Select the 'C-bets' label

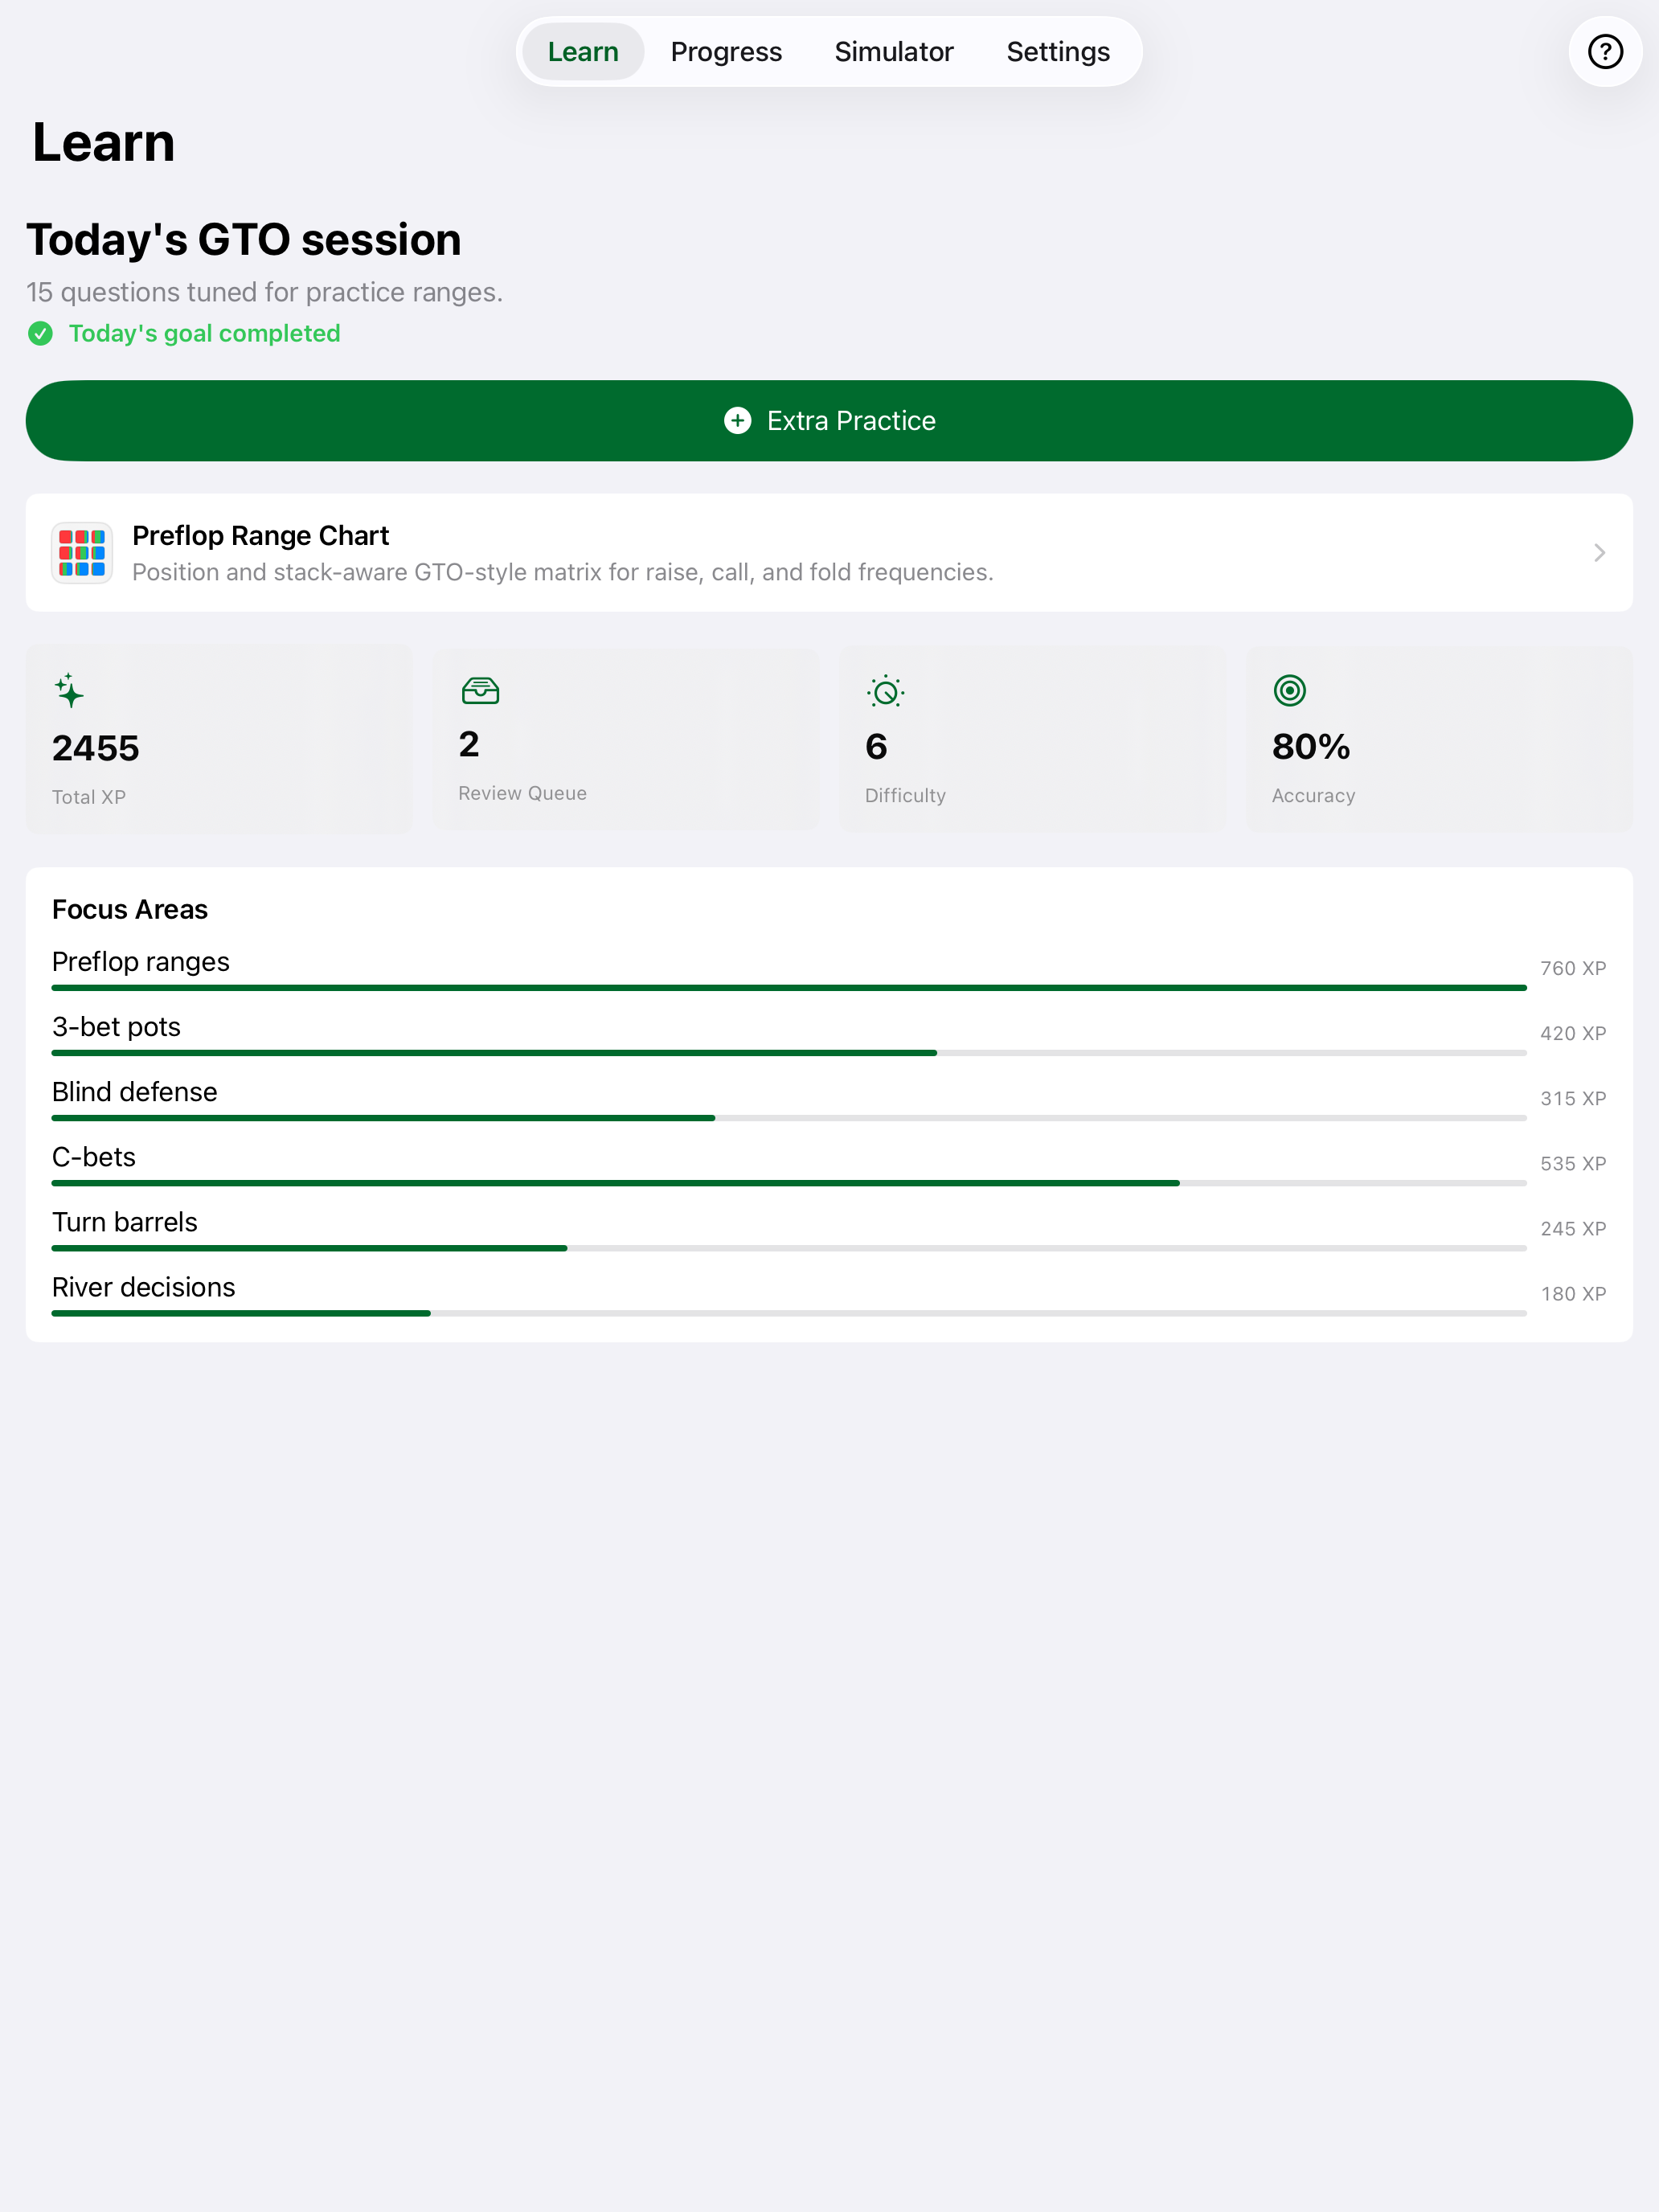coord(94,1157)
